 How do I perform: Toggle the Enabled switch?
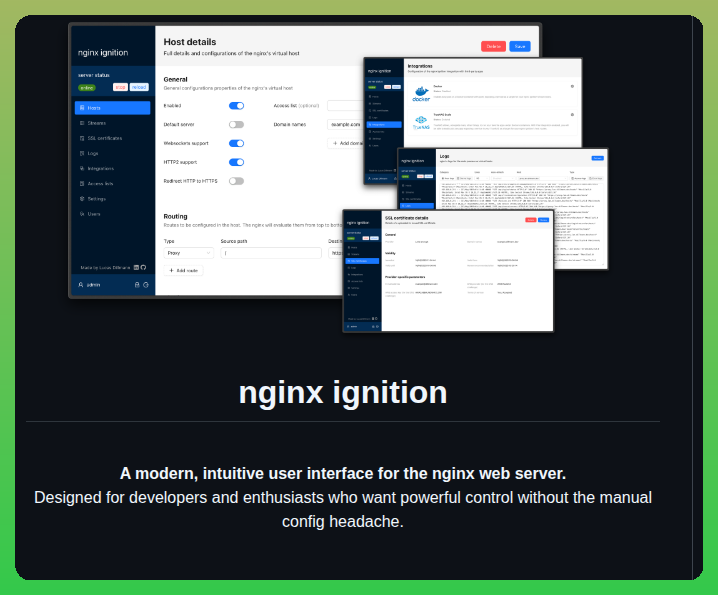click(237, 106)
